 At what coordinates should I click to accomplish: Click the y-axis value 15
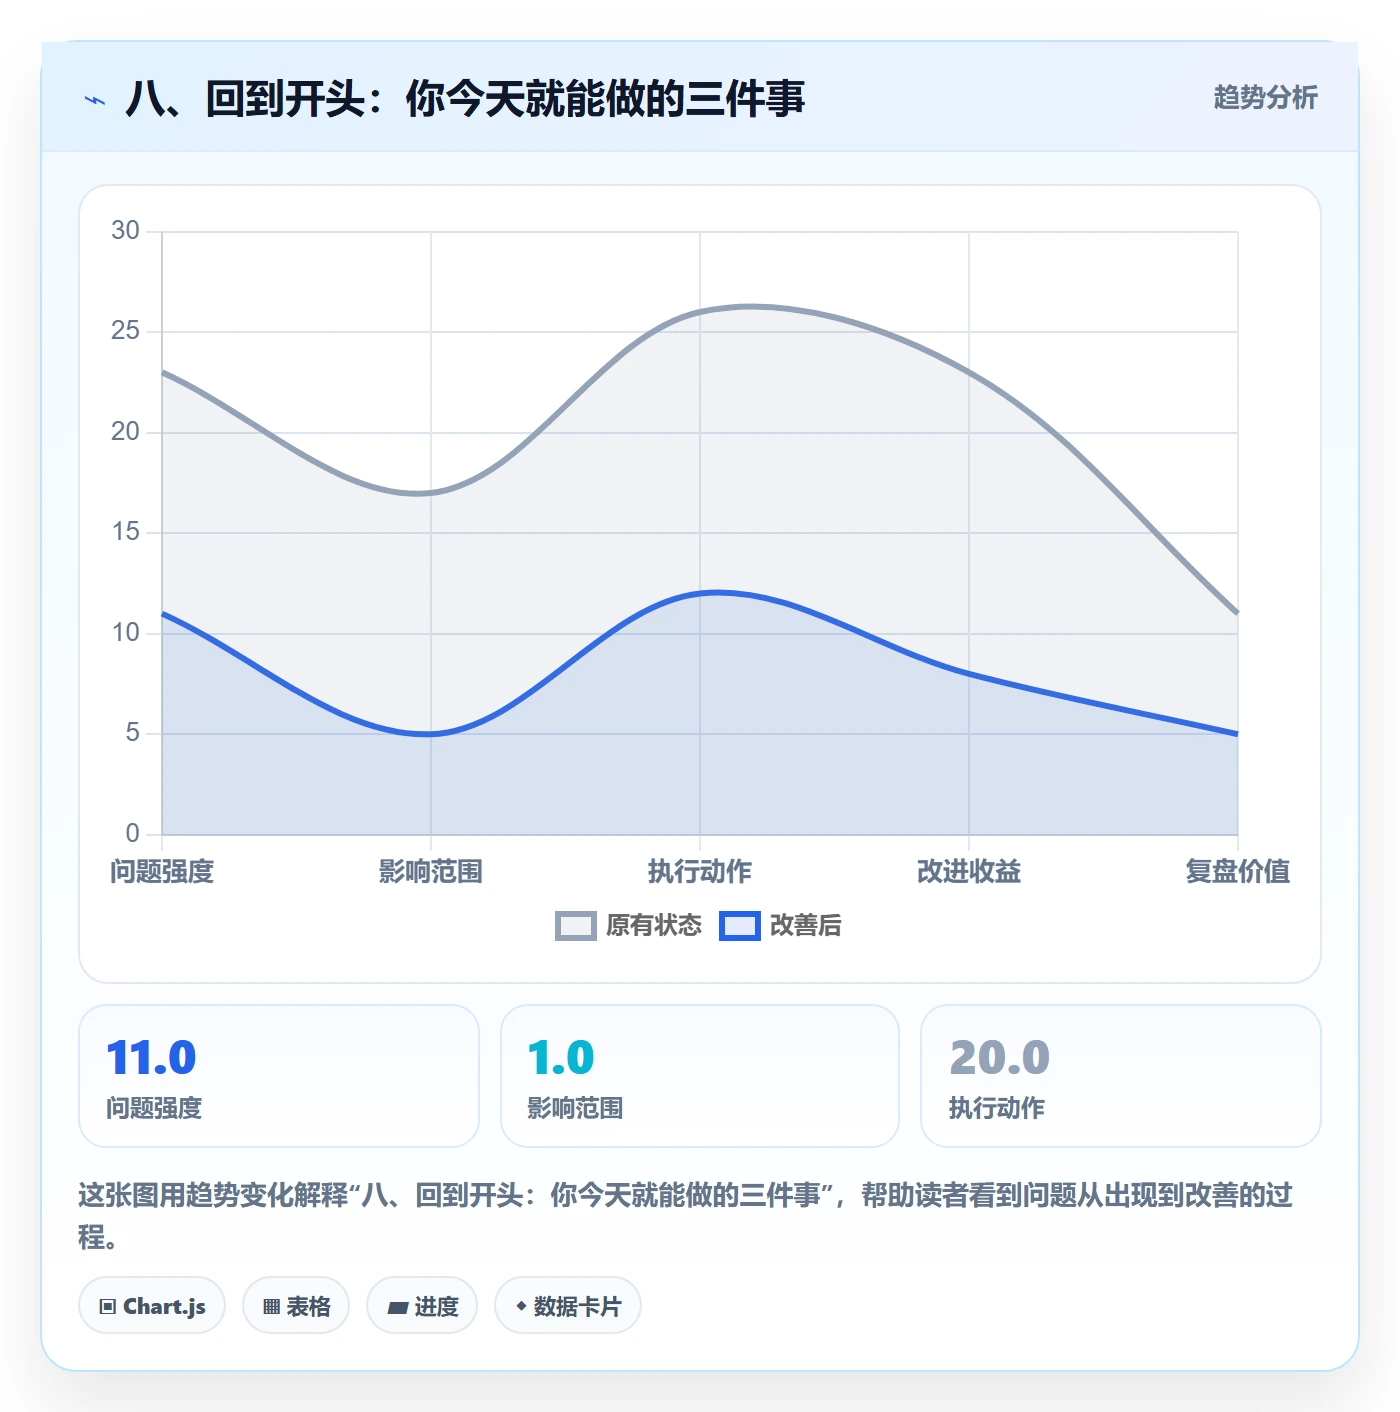125,532
